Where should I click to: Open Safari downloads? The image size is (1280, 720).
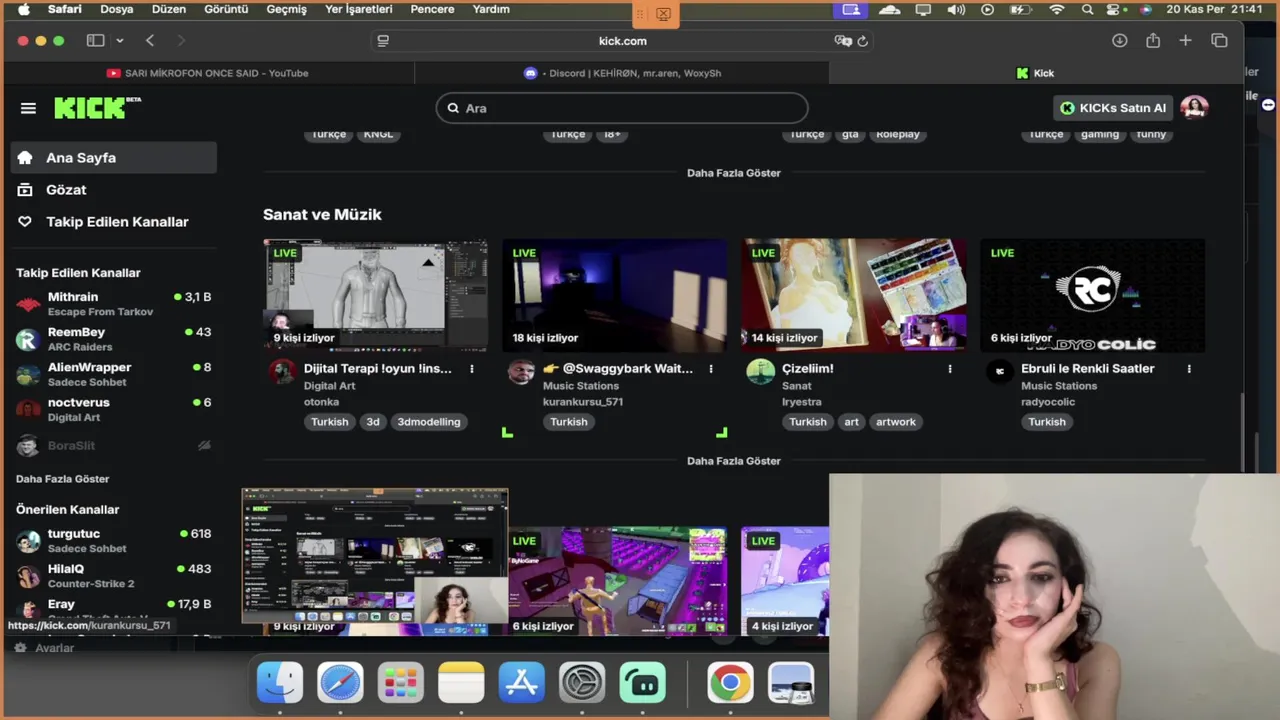pos(1120,41)
